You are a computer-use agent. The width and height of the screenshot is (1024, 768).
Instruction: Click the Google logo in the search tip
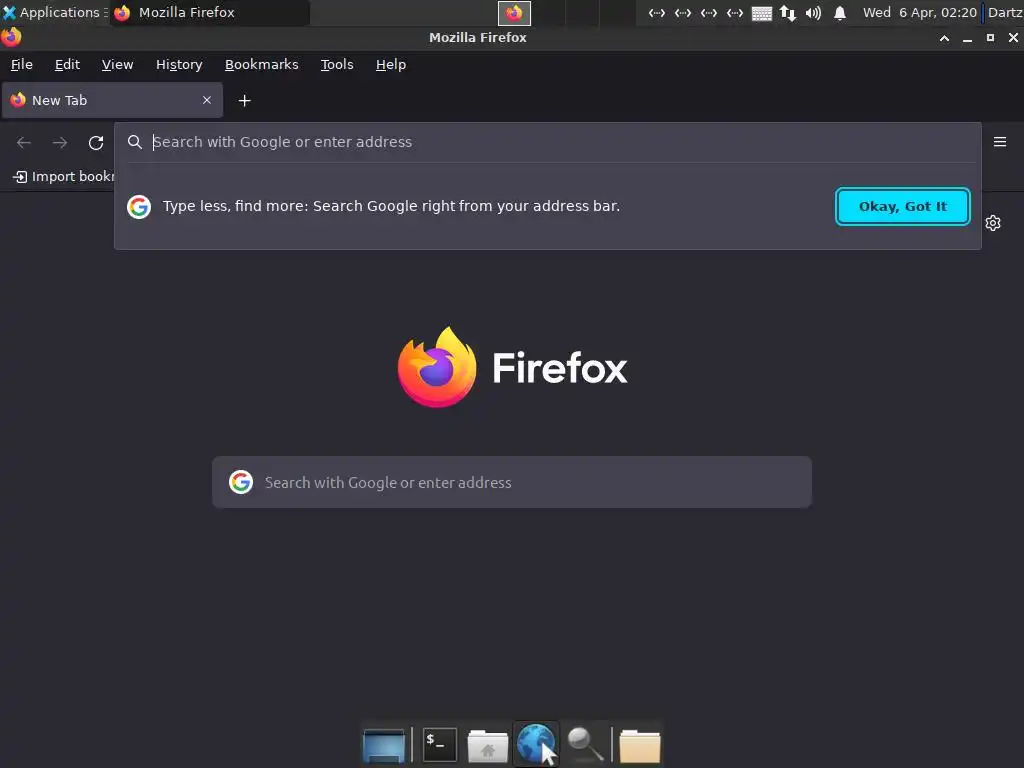click(138, 206)
